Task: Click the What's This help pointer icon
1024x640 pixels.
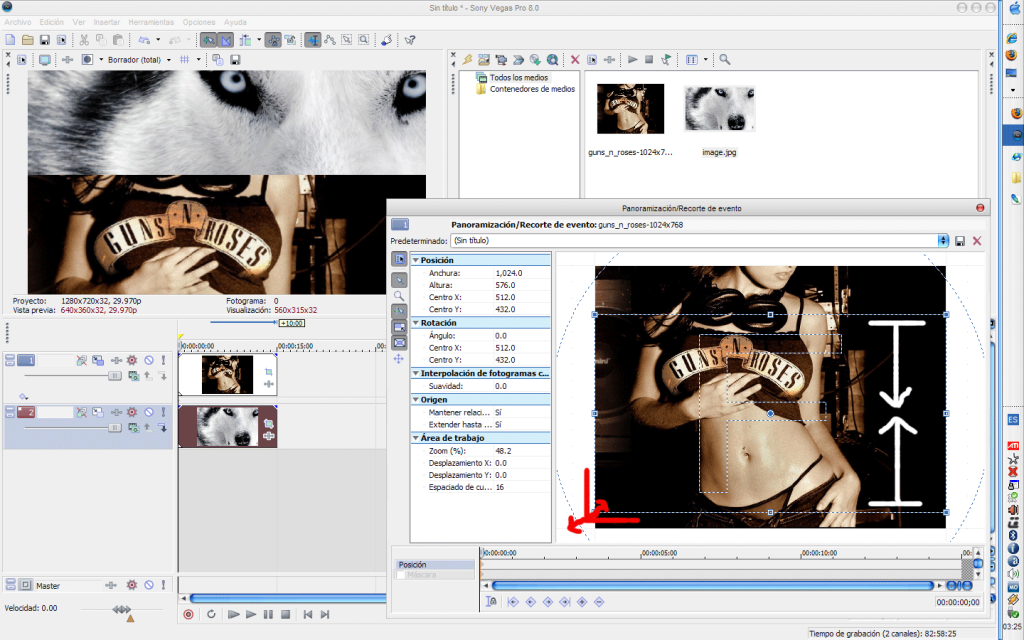Action: click(409, 40)
